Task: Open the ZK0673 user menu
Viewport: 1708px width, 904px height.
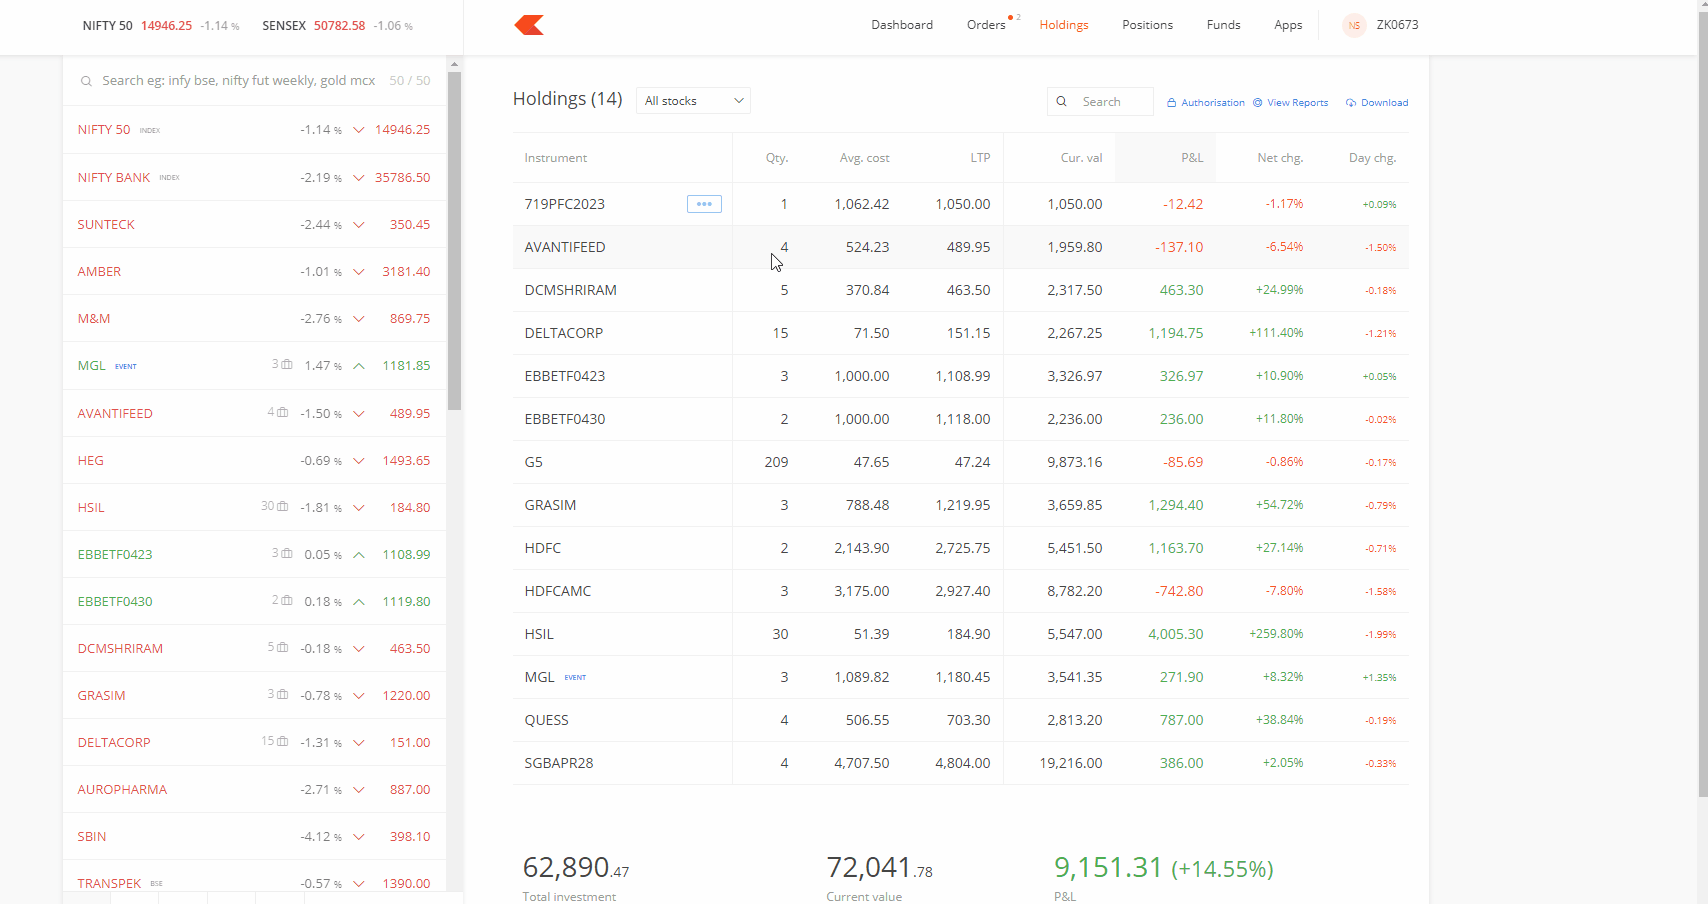Action: click(x=1397, y=25)
